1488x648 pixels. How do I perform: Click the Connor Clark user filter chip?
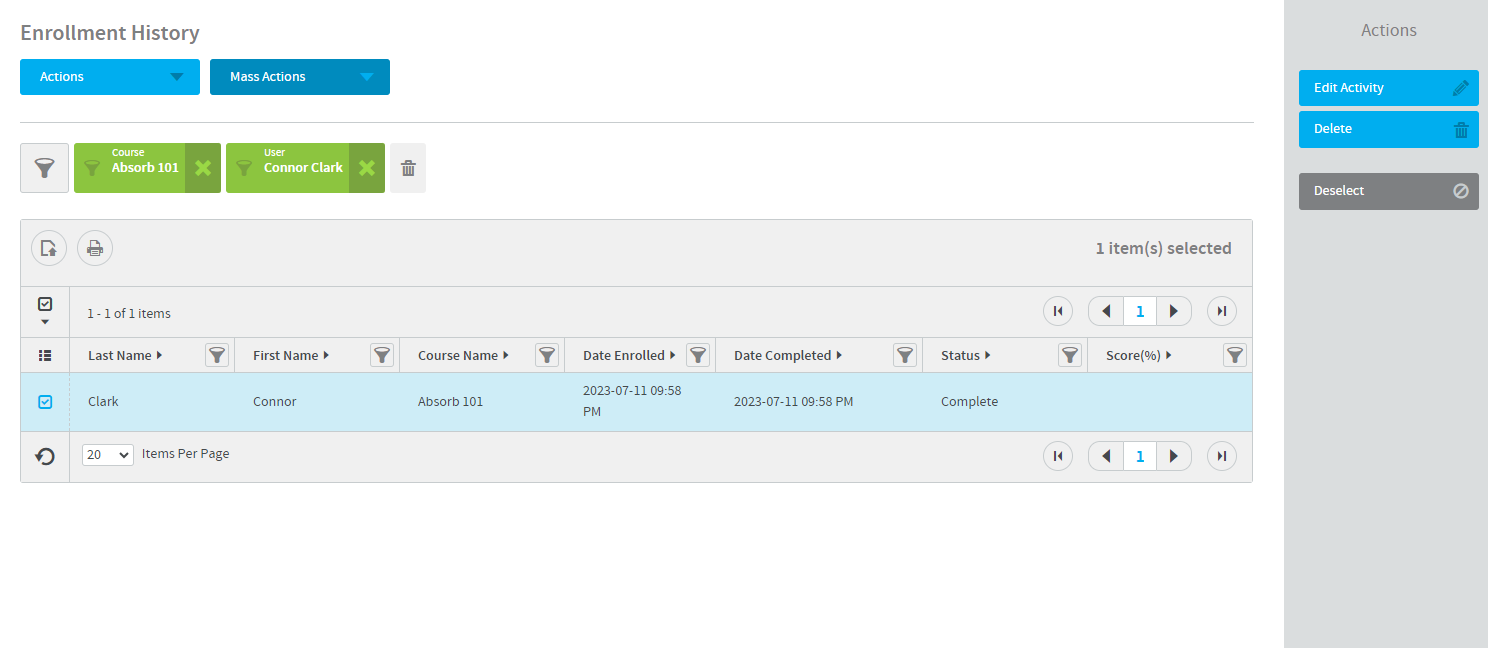(x=288, y=168)
